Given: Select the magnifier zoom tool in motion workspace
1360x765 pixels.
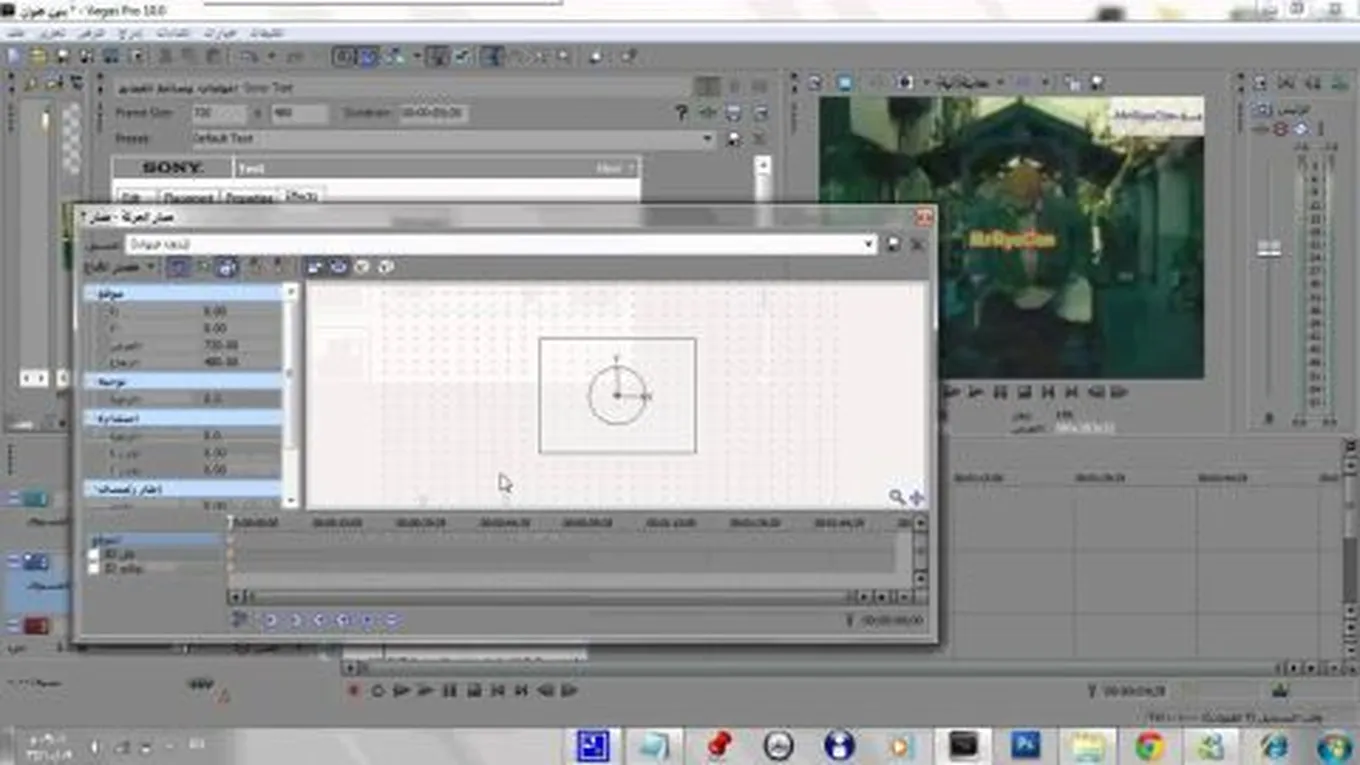Looking at the screenshot, I should (x=897, y=497).
